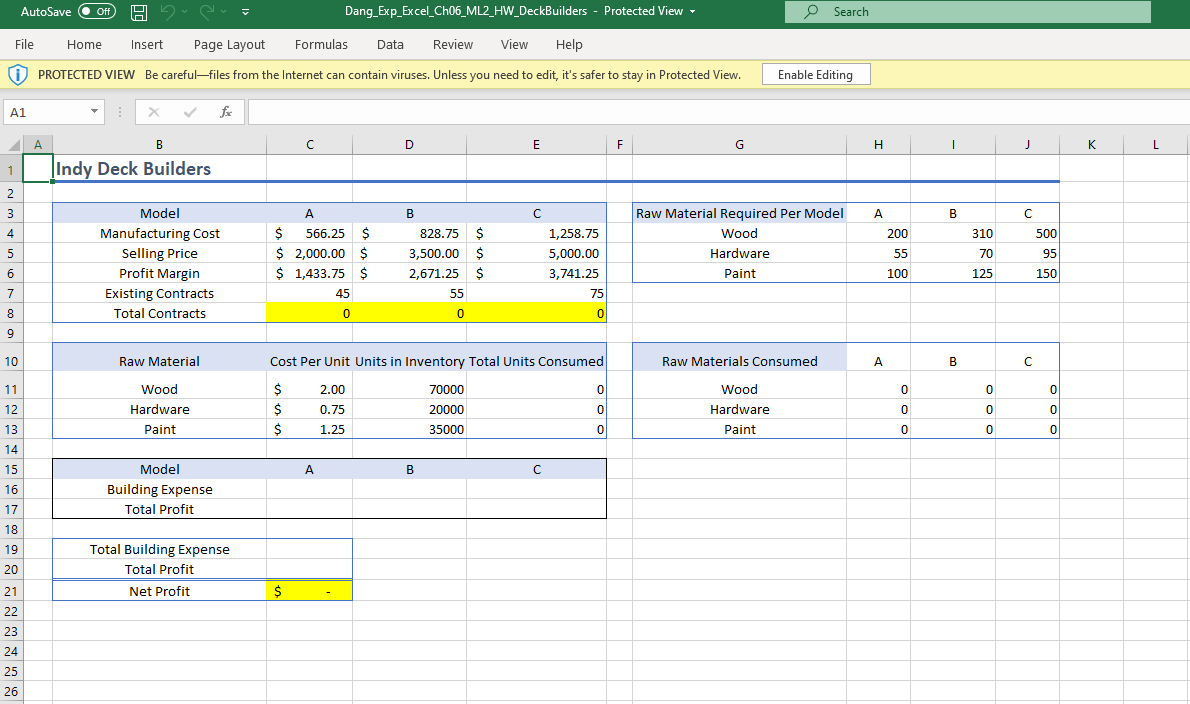Image resolution: width=1190 pixels, height=704 pixels.
Task: Open the Name Box dropdown arrow
Action: coord(94,112)
